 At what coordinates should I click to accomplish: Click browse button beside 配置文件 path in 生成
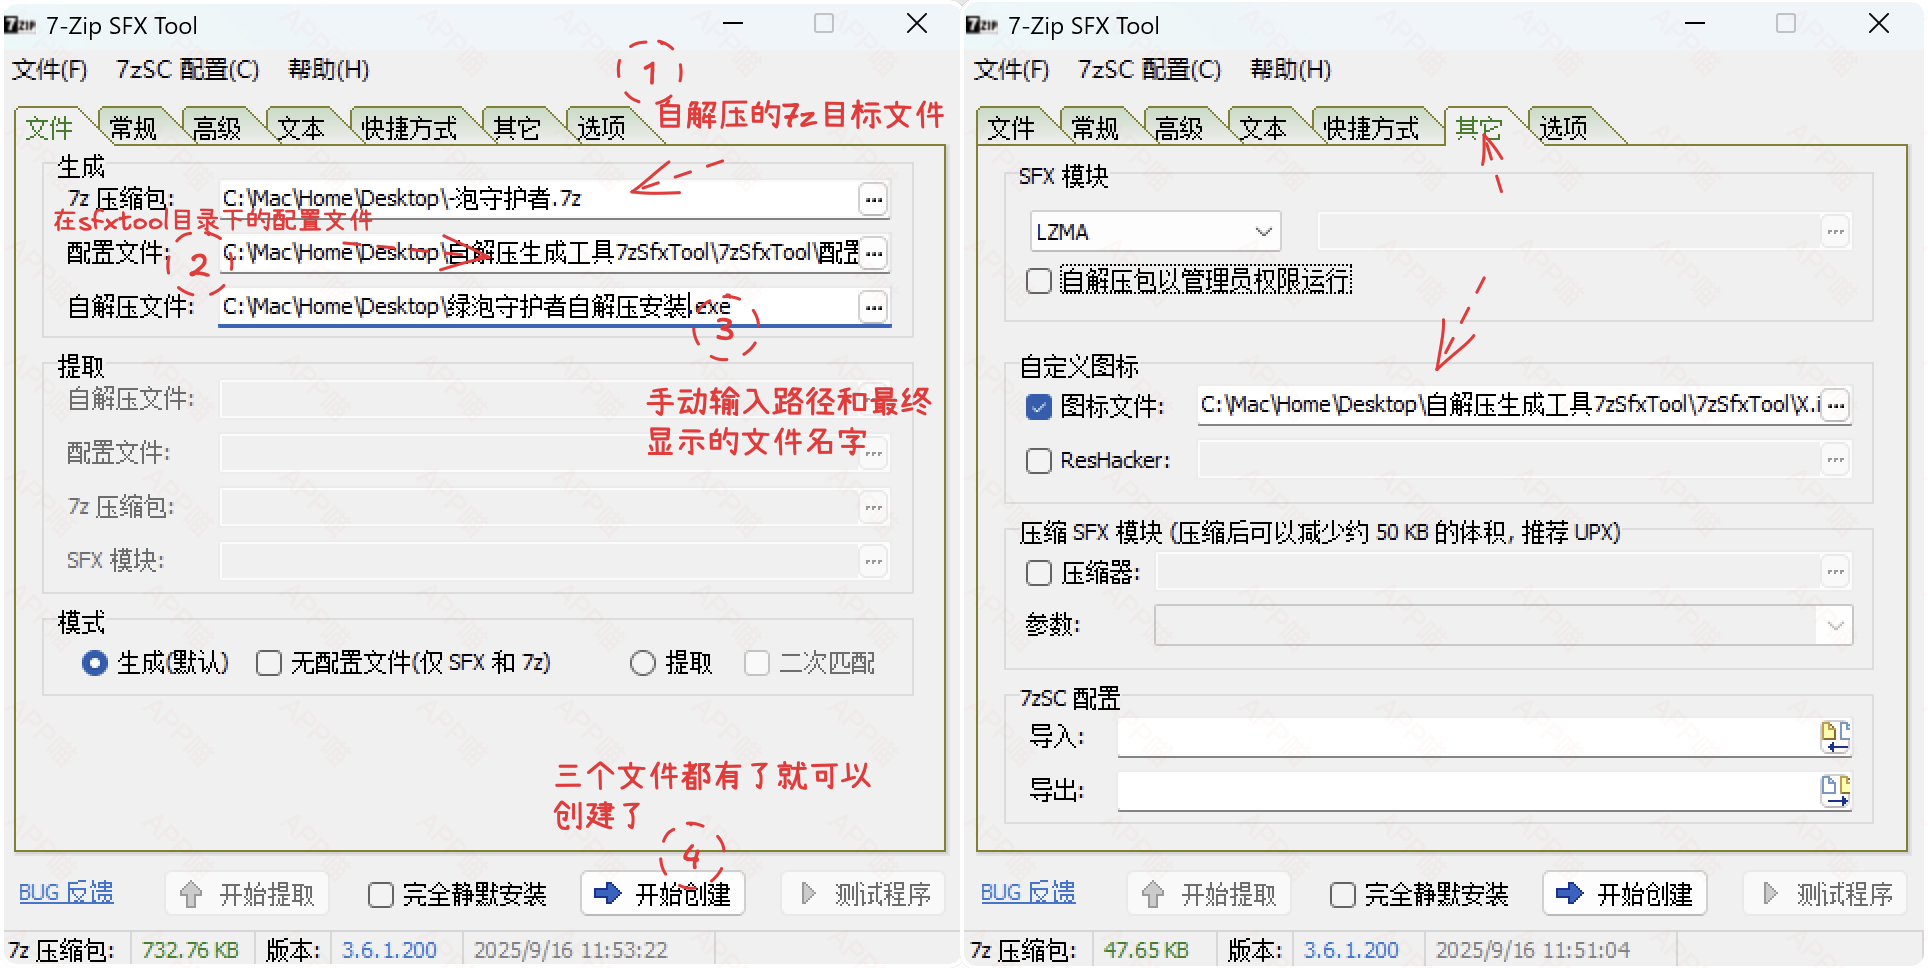click(873, 253)
